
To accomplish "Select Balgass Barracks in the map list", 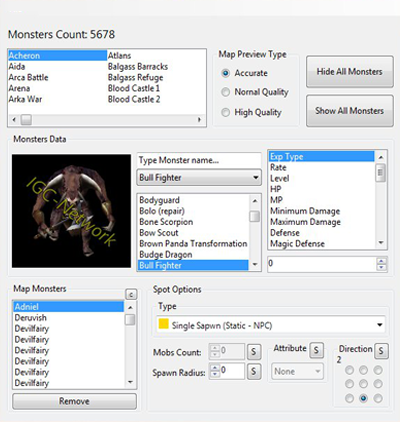I will [x=138, y=67].
